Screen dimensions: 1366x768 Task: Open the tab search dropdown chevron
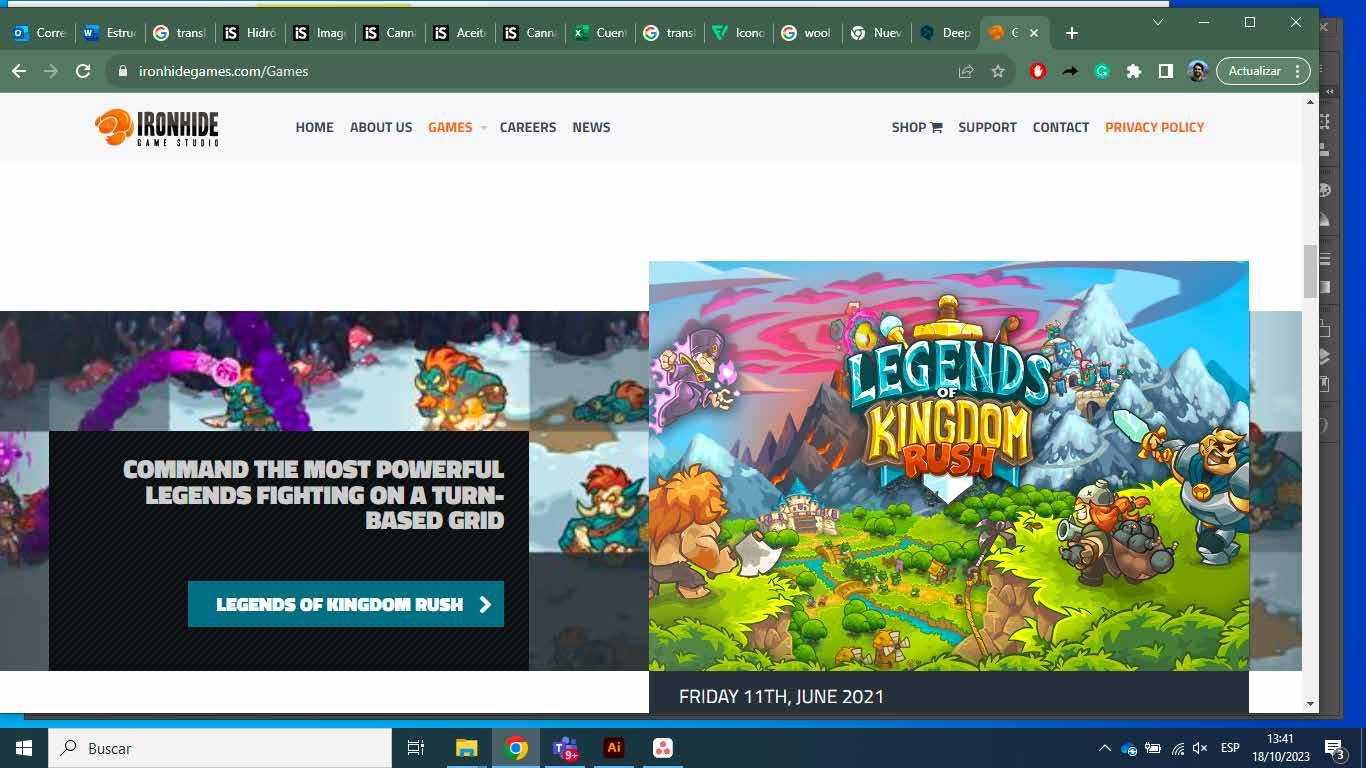pyautogui.click(x=1158, y=22)
